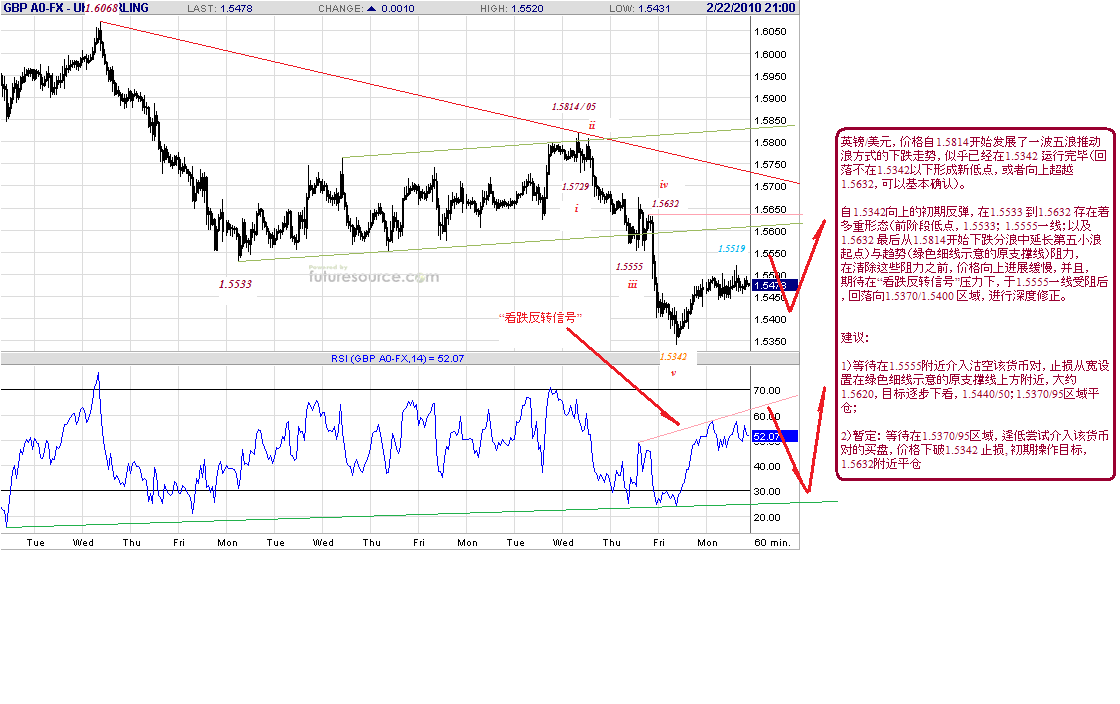Click the 1.5632 annotation below wave iv
Image resolution: width=1120 pixels, height=704 pixels.
coord(666,203)
